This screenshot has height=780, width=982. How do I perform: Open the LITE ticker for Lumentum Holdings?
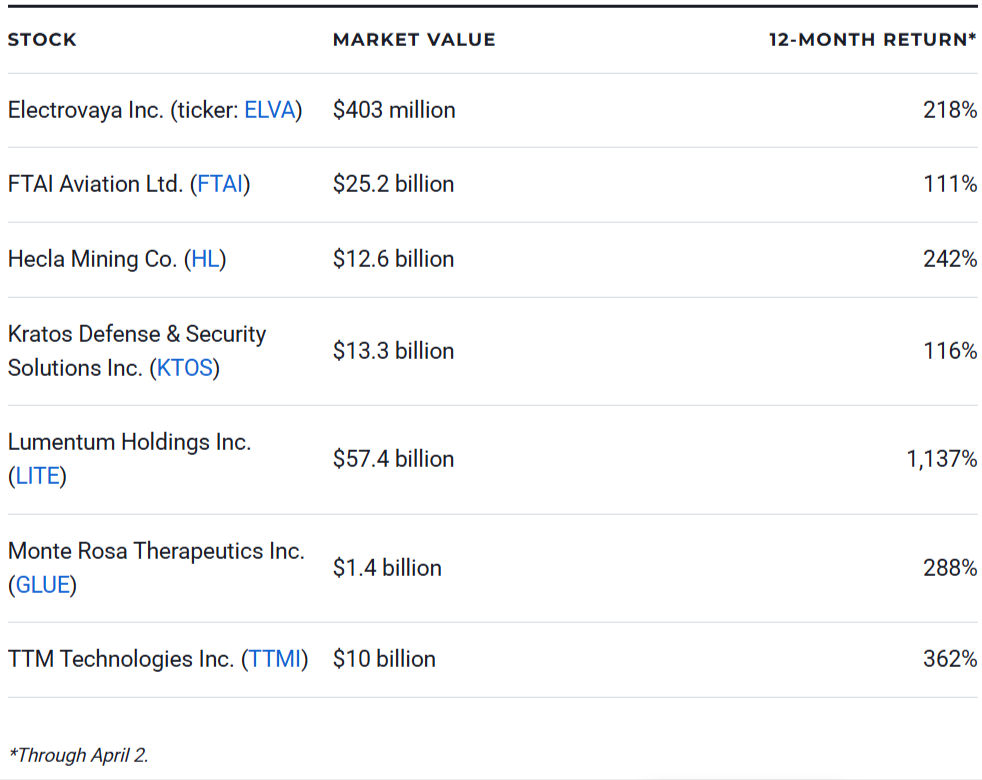pyautogui.click(x=38, y=476)
